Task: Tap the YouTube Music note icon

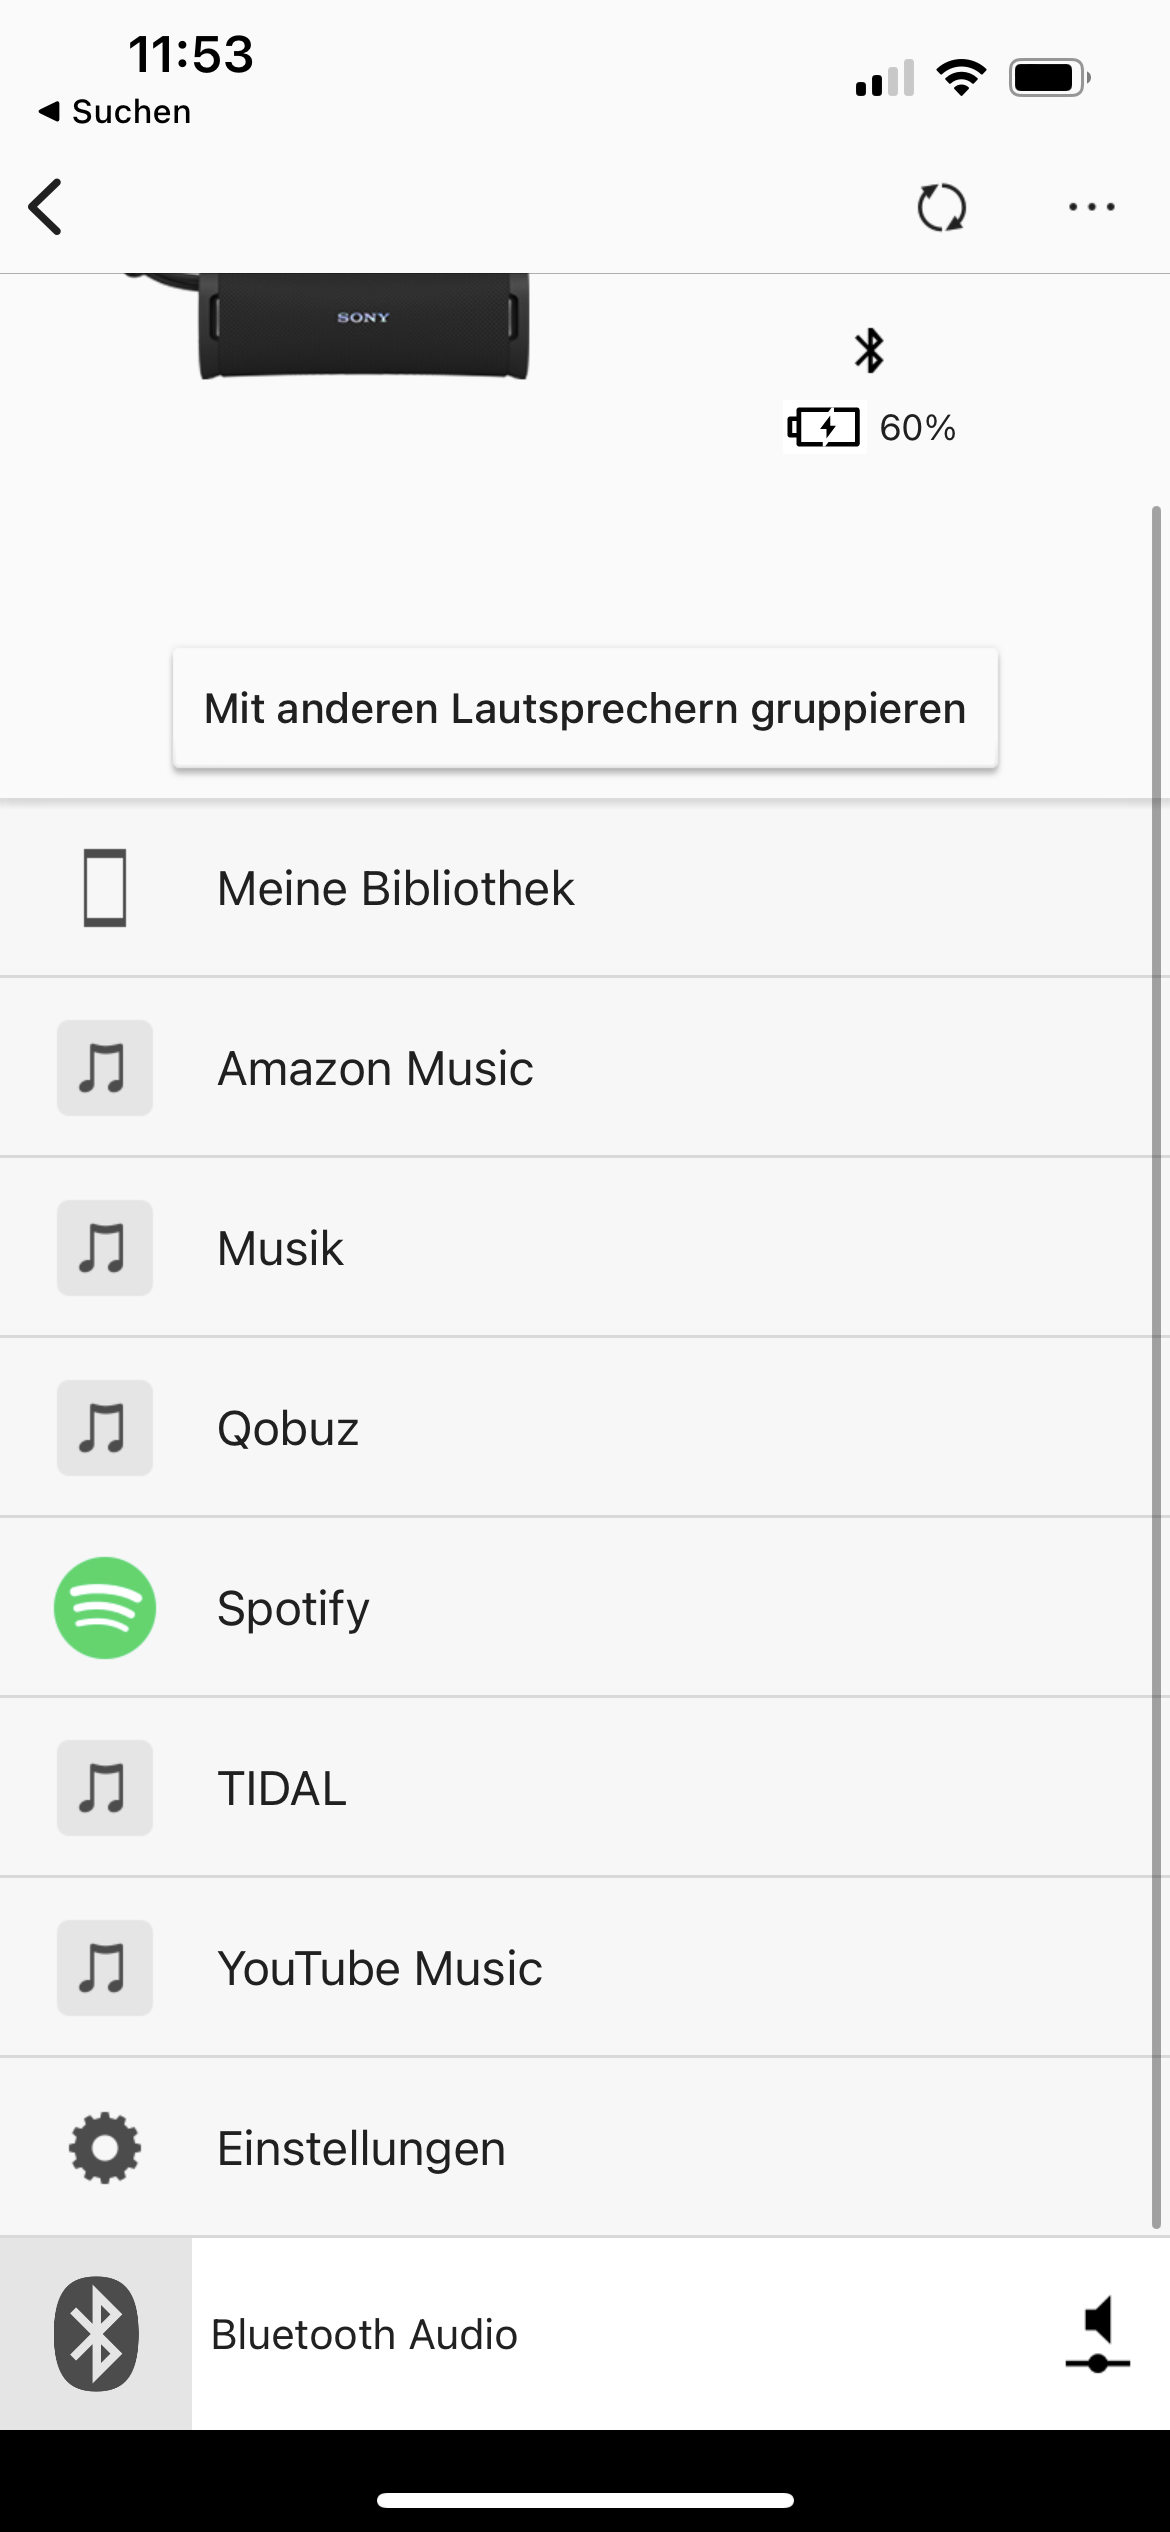Action: 105,1968
